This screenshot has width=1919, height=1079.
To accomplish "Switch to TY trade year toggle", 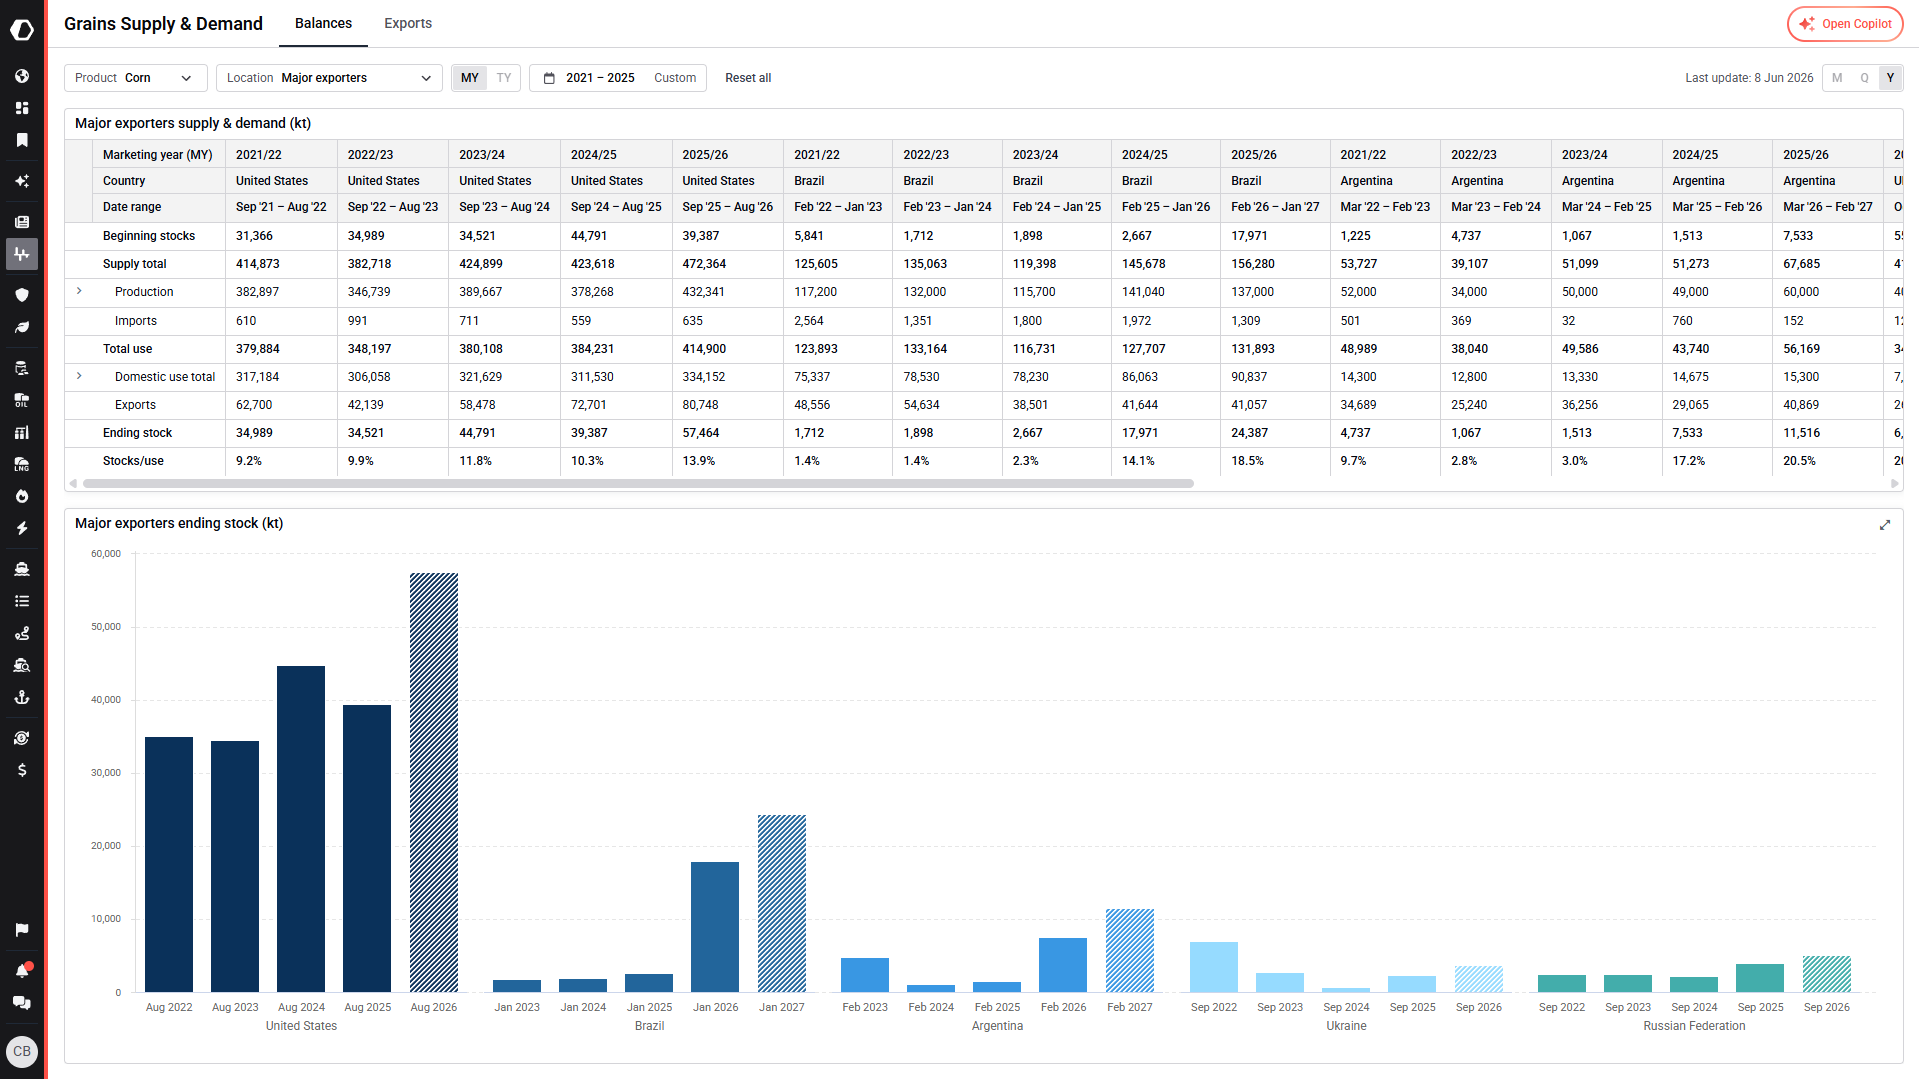I will pos(504,78).
